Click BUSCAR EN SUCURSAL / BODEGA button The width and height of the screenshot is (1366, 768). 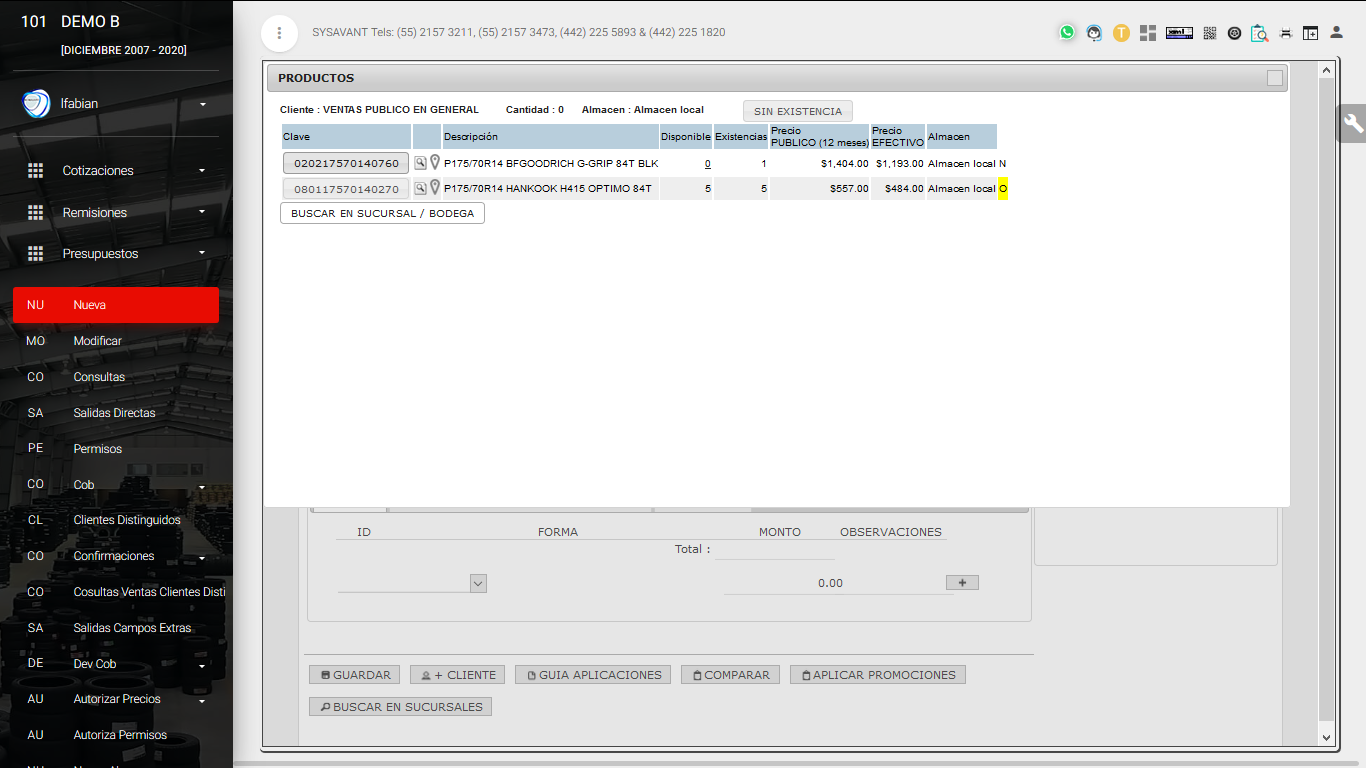tap(382, 213)
